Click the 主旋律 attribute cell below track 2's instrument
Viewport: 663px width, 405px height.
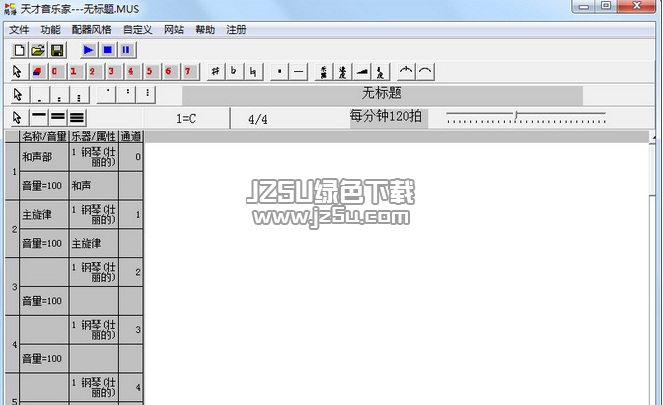pos(94,244)
